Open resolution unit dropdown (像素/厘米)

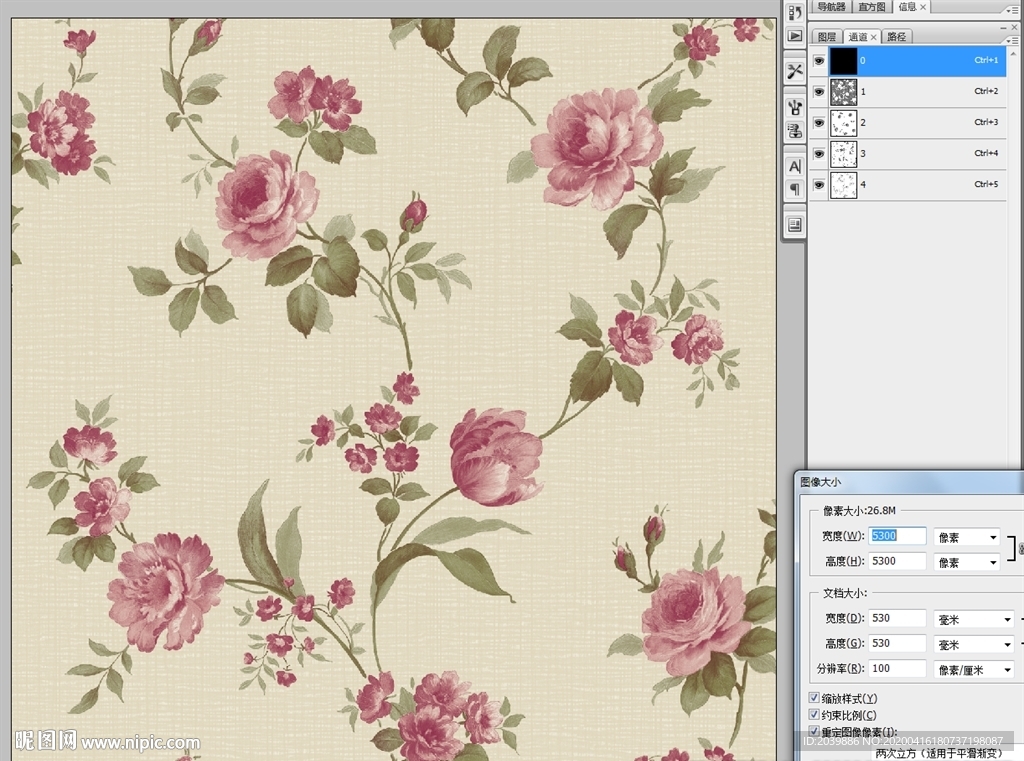(x=973, y=670)
